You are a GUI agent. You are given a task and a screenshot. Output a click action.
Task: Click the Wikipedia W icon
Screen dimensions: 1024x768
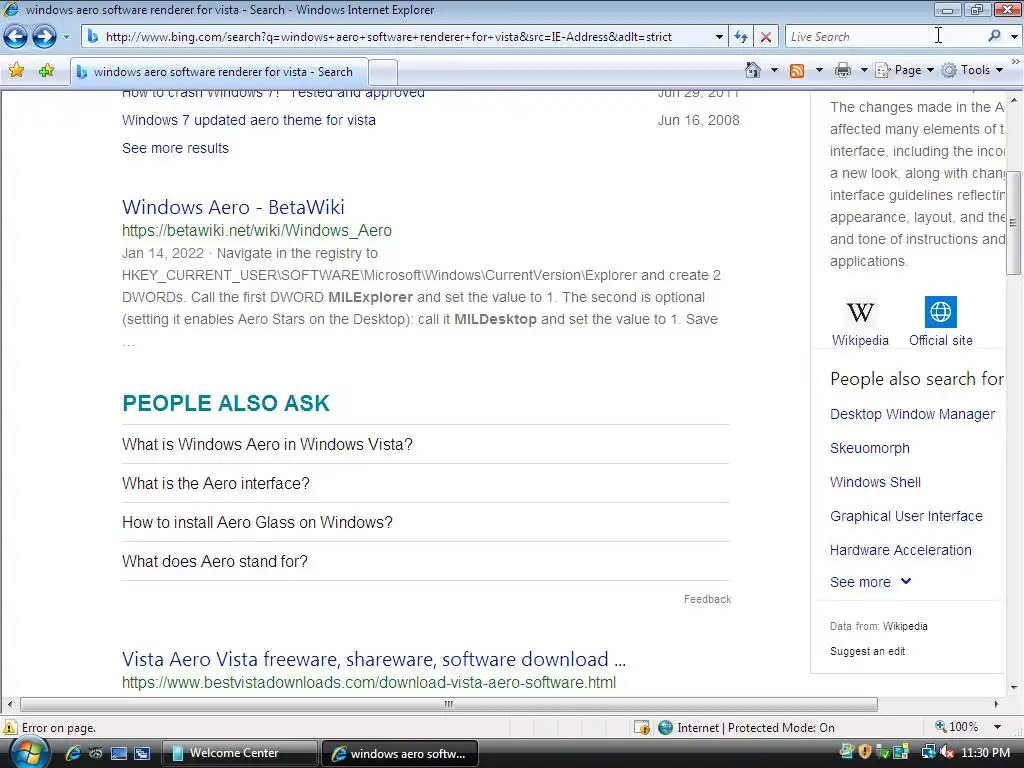point(860,312)
